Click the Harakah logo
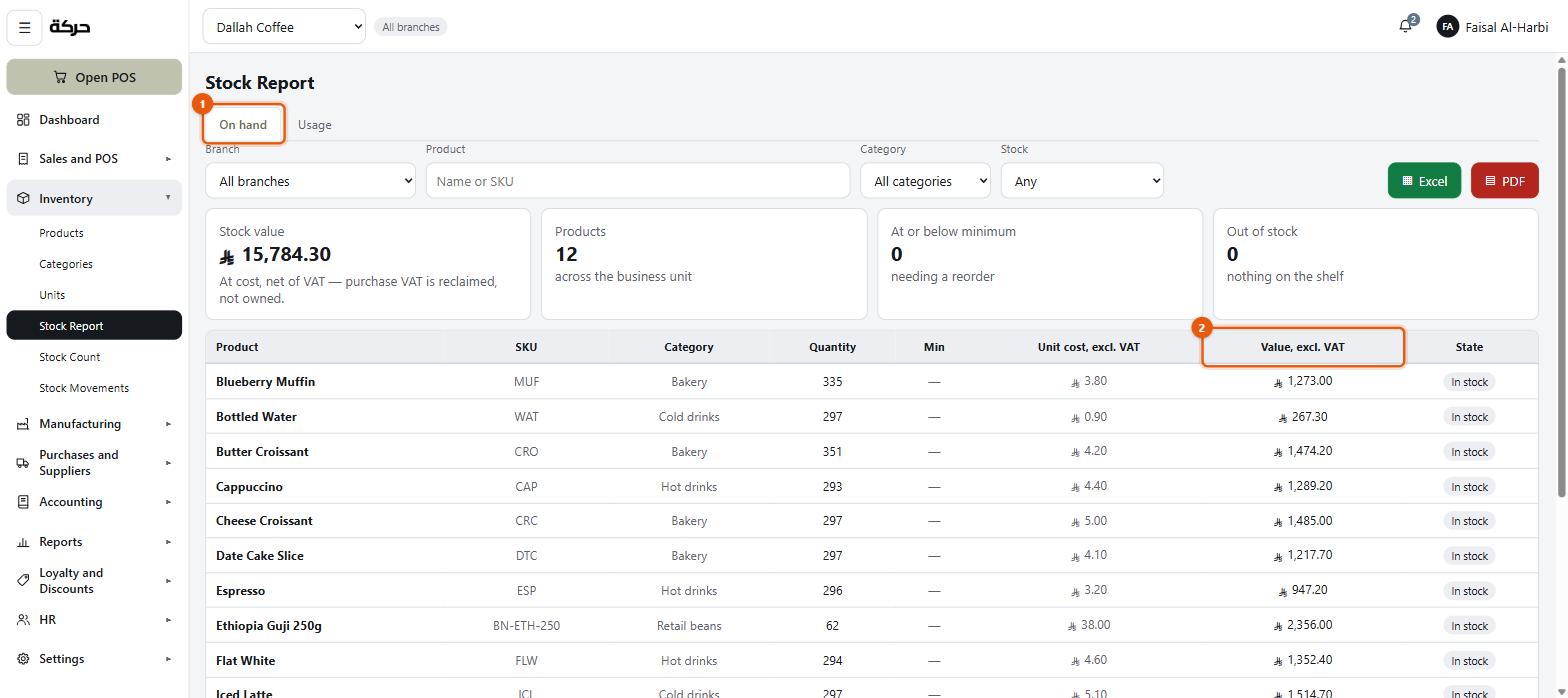Viewport: 1568px width, 698px height. click(70, 27)
